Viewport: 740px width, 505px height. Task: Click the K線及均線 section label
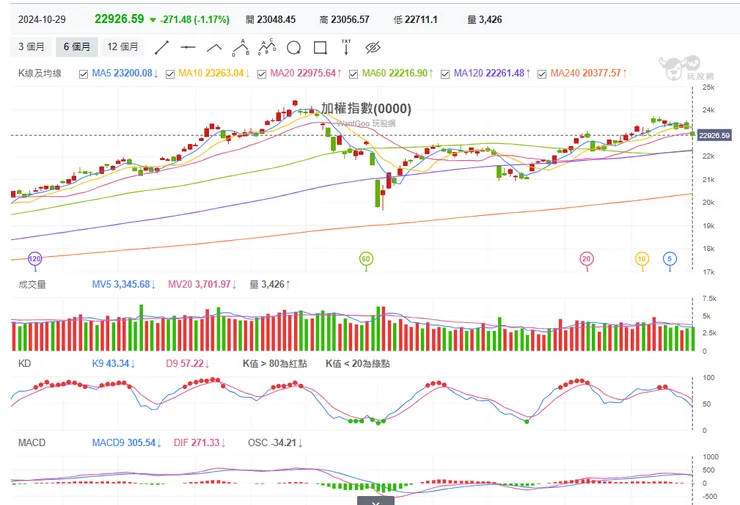click(40, 73)
